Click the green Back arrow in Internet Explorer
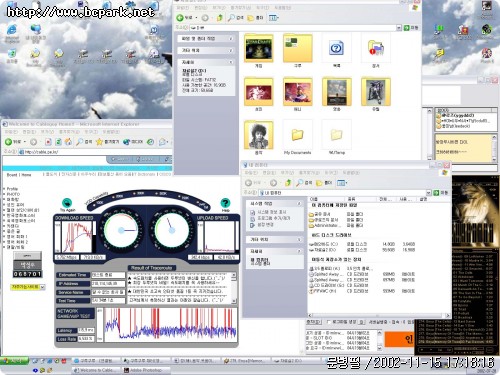 coord(8,142)
